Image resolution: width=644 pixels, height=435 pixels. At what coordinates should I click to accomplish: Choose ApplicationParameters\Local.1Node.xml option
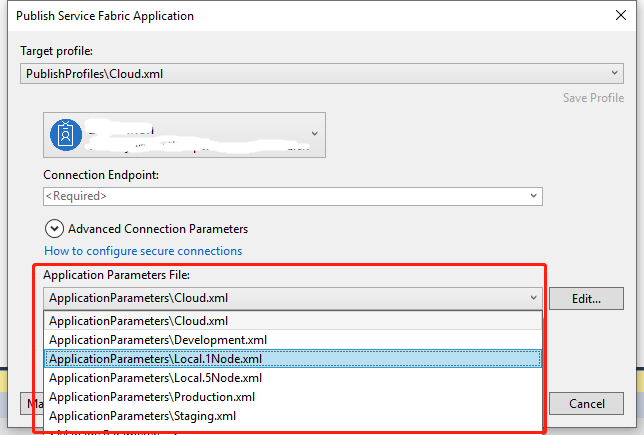[292, 359]
